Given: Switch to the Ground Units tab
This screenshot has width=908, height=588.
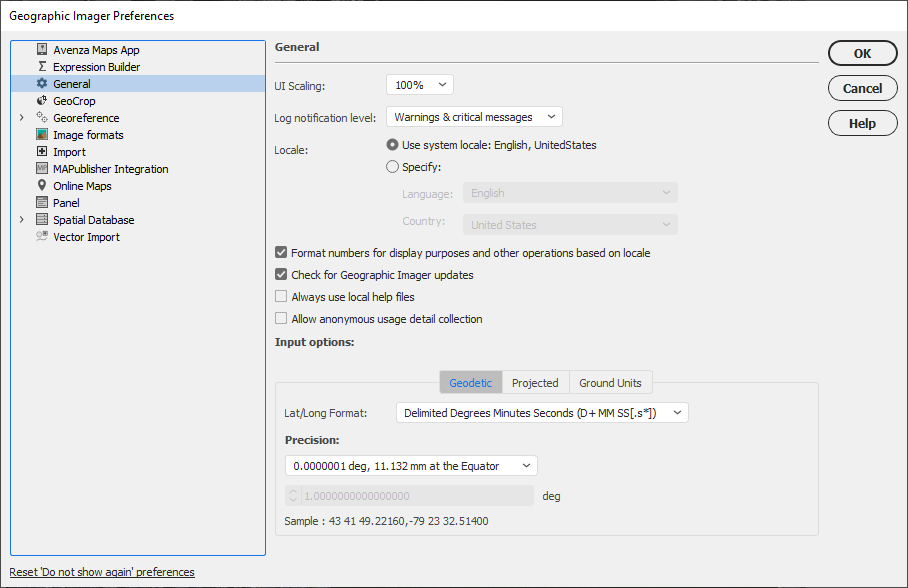Looking at the screenshot, I should pos(610,383).
